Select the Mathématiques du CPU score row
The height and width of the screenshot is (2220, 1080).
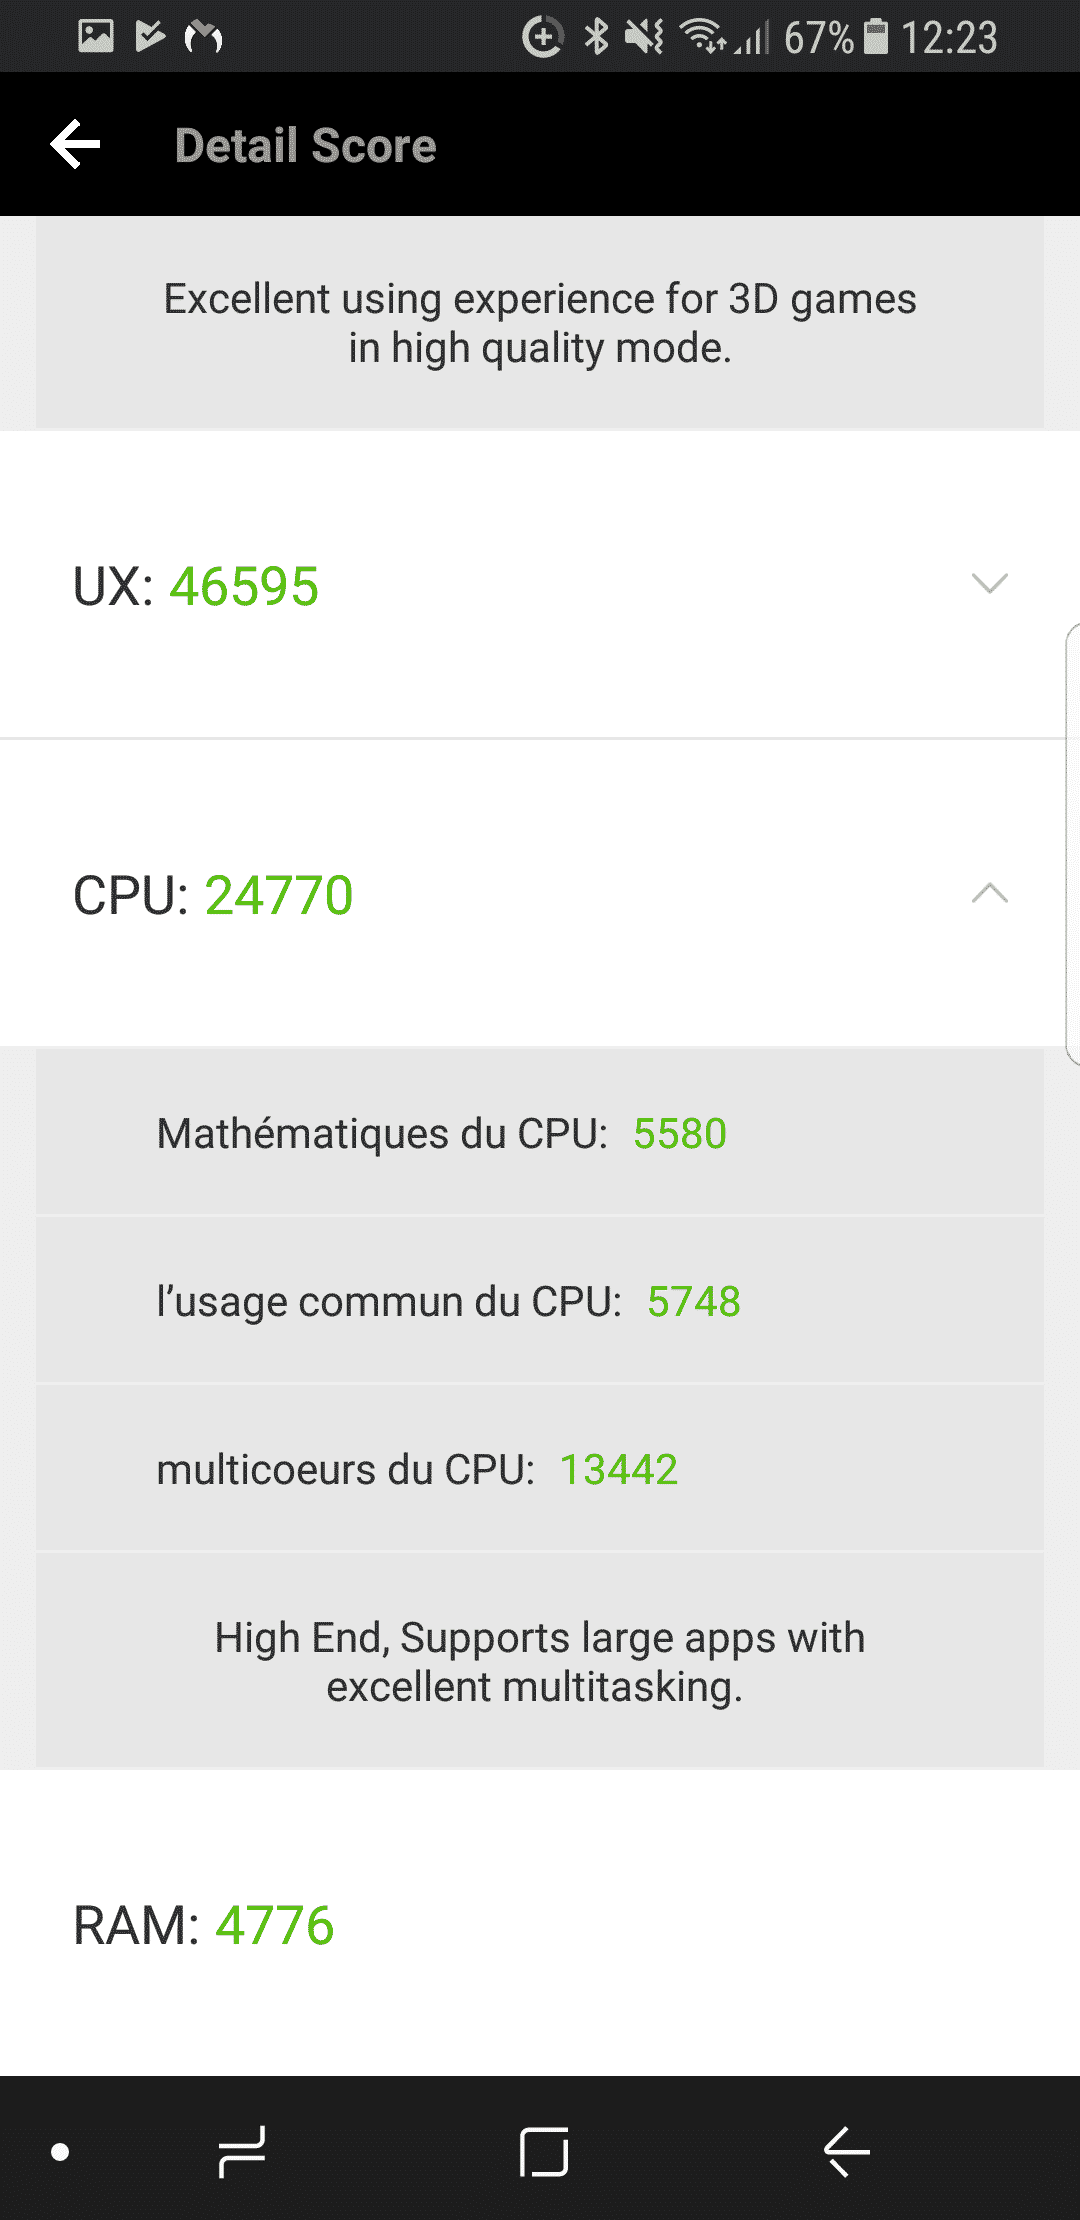(x=540, y=1133)
